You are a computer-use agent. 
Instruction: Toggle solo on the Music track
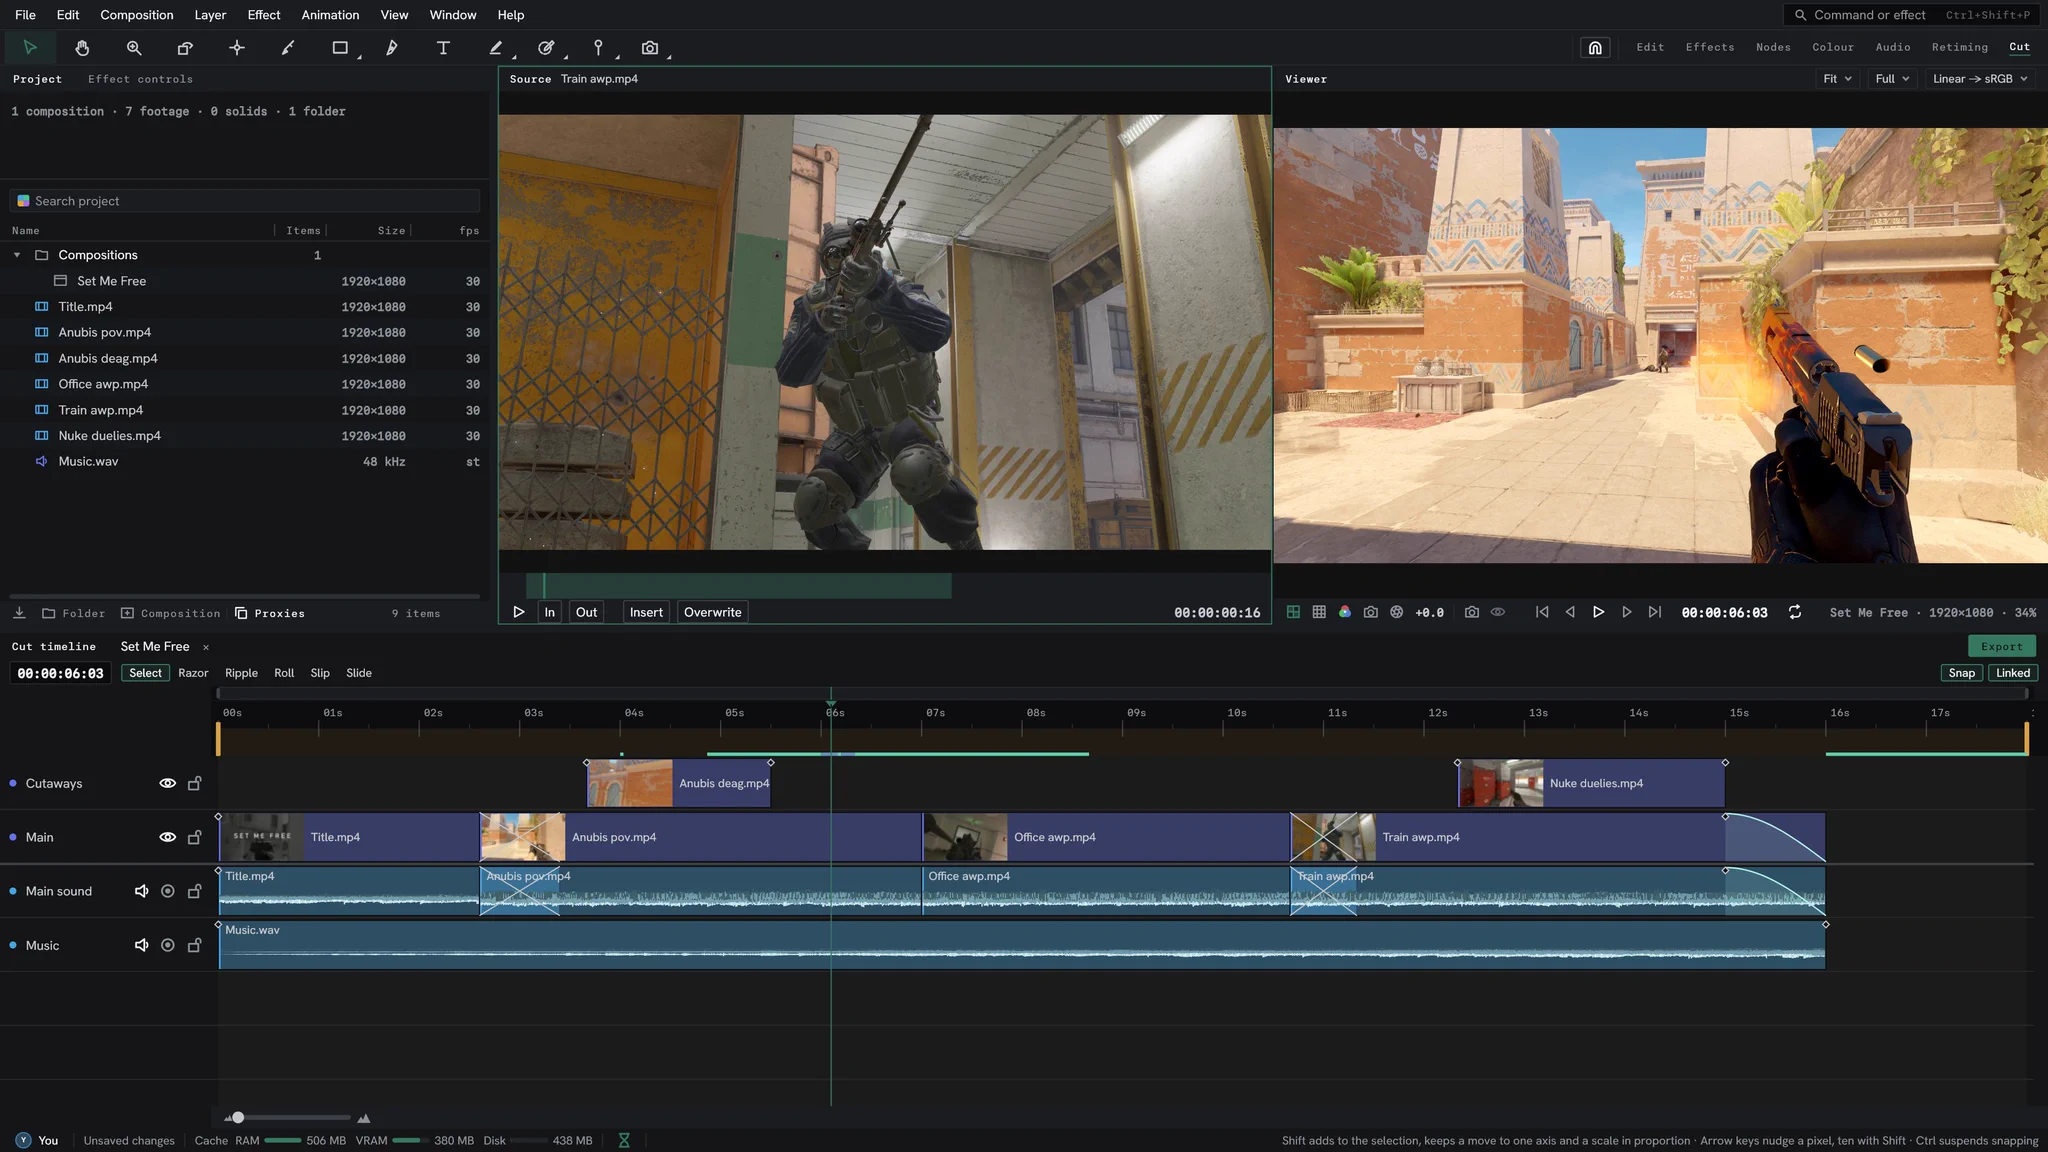coord(168,945)
